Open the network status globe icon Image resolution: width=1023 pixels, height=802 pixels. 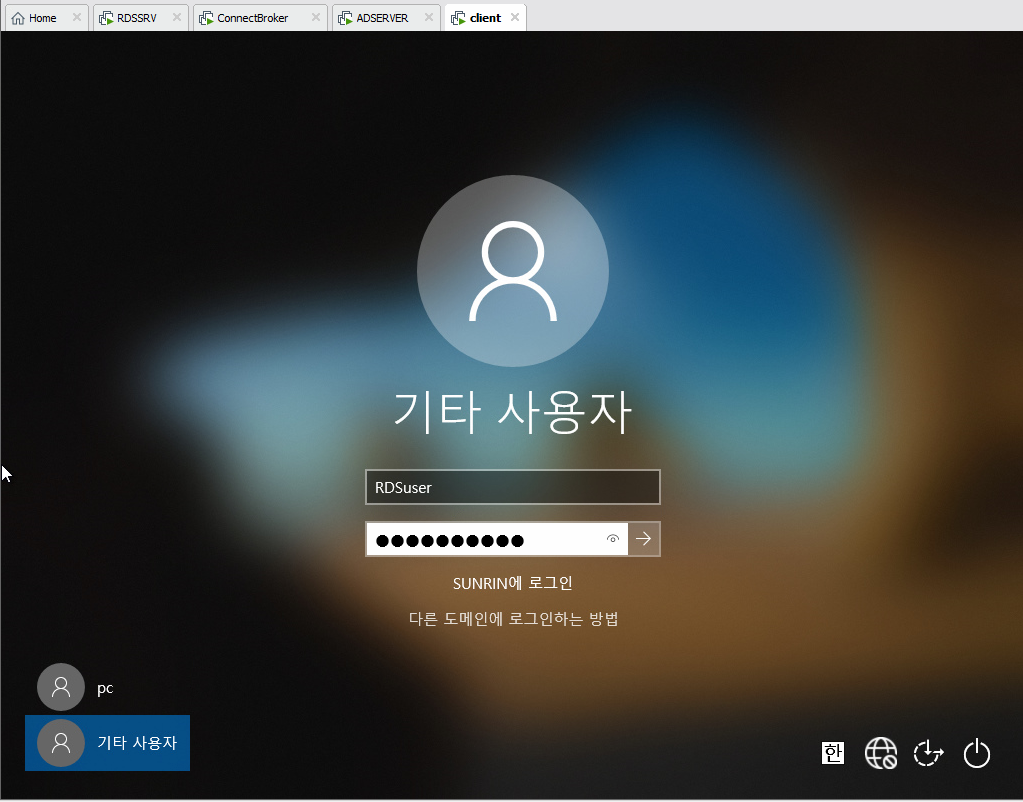point(881,753)
